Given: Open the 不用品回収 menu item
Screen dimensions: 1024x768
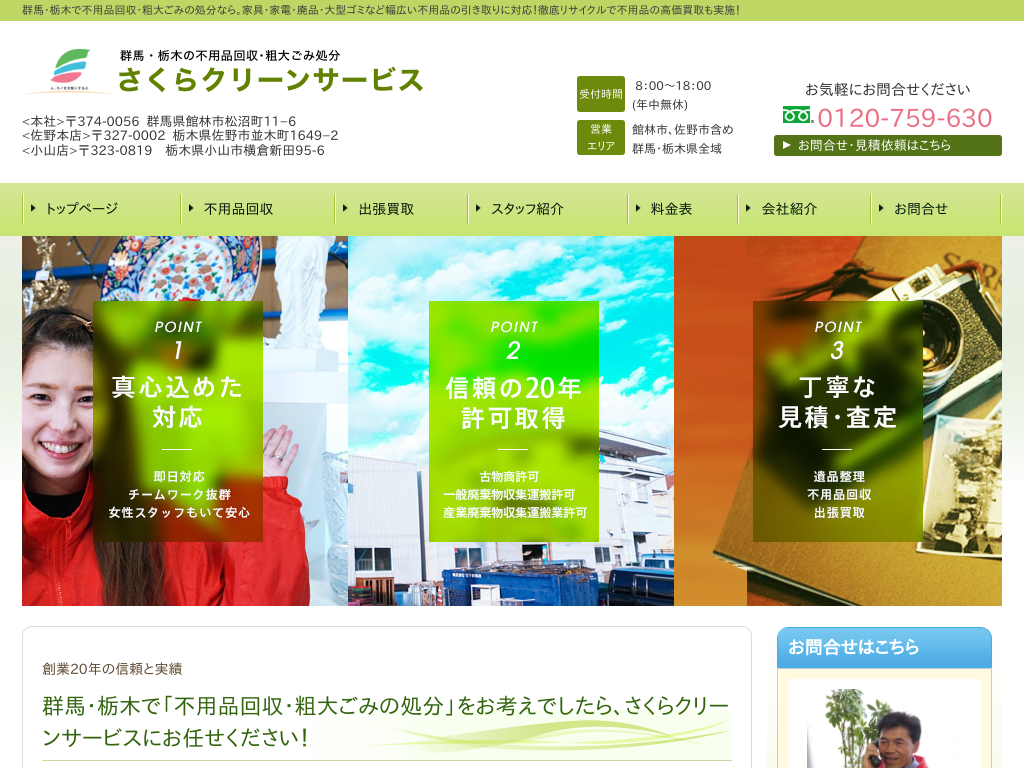Looking at the screenshot, I should coord(238,209).
